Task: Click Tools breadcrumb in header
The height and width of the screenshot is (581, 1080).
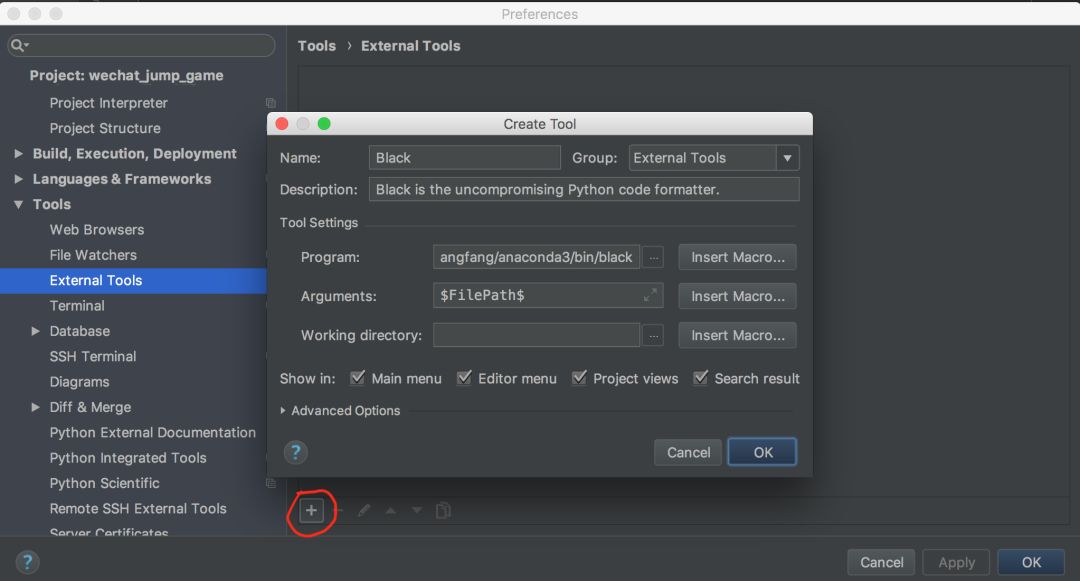Action: pos(317,46)
